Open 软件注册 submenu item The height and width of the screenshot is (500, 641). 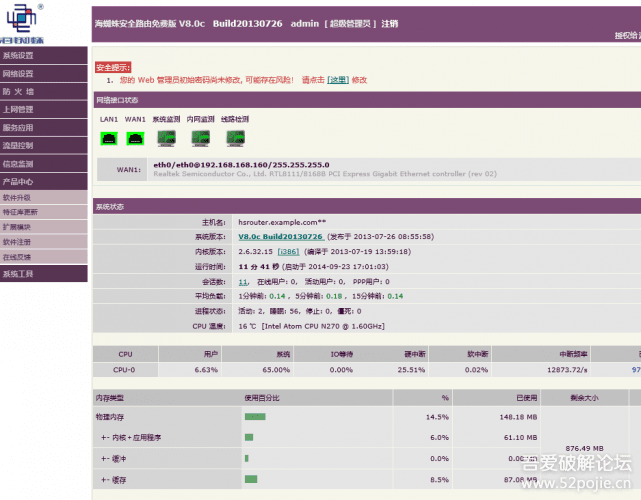(x=16, y=242)
